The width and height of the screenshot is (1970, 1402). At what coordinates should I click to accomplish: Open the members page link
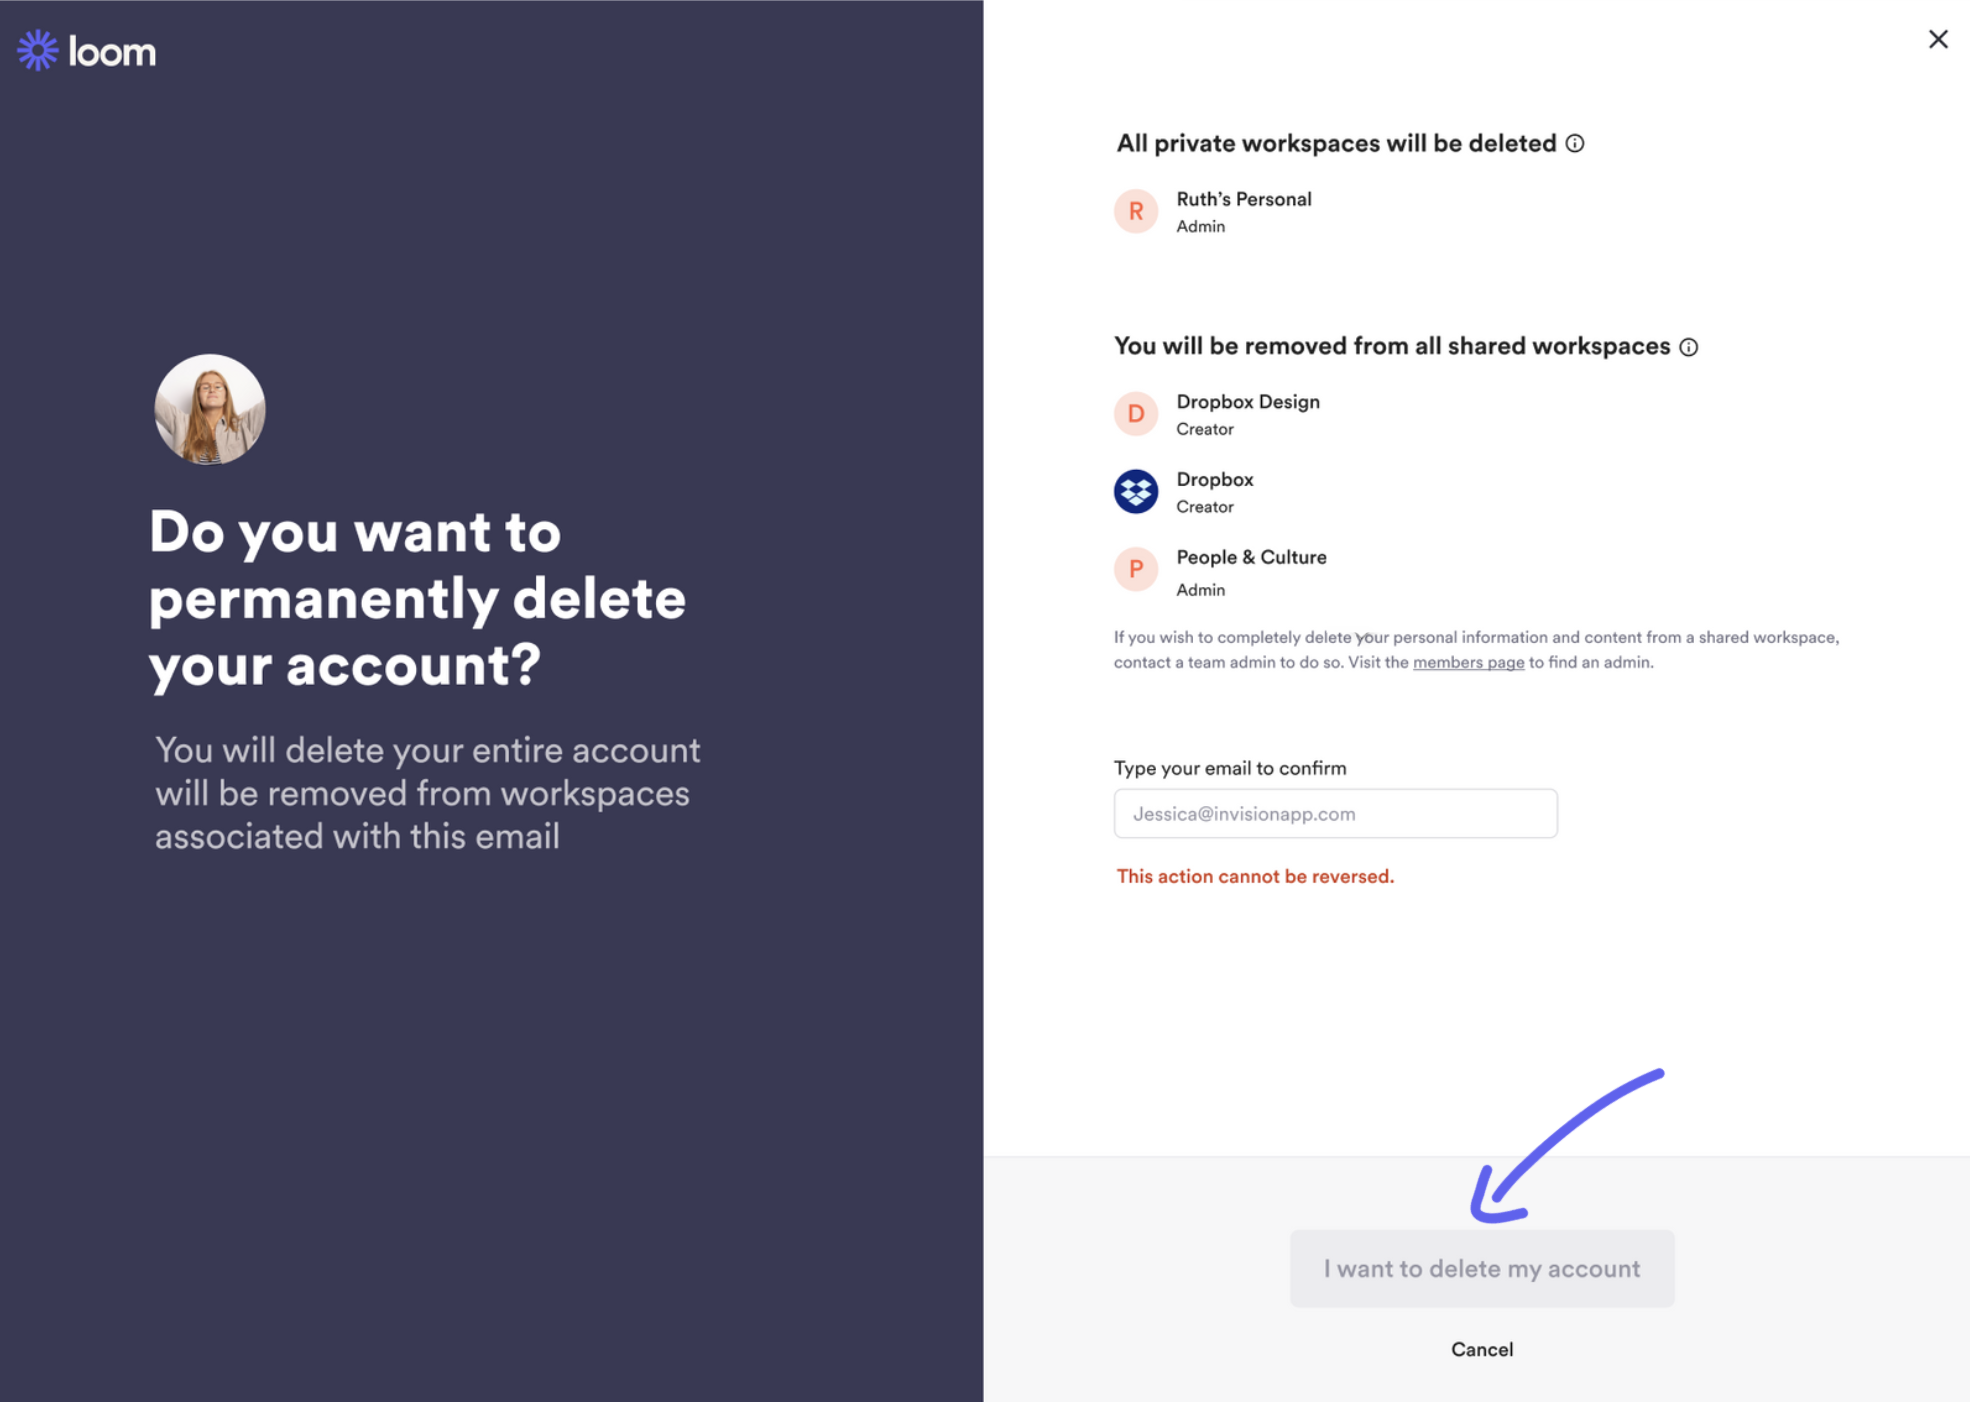pyautogui.click(x=1468, y=662)
